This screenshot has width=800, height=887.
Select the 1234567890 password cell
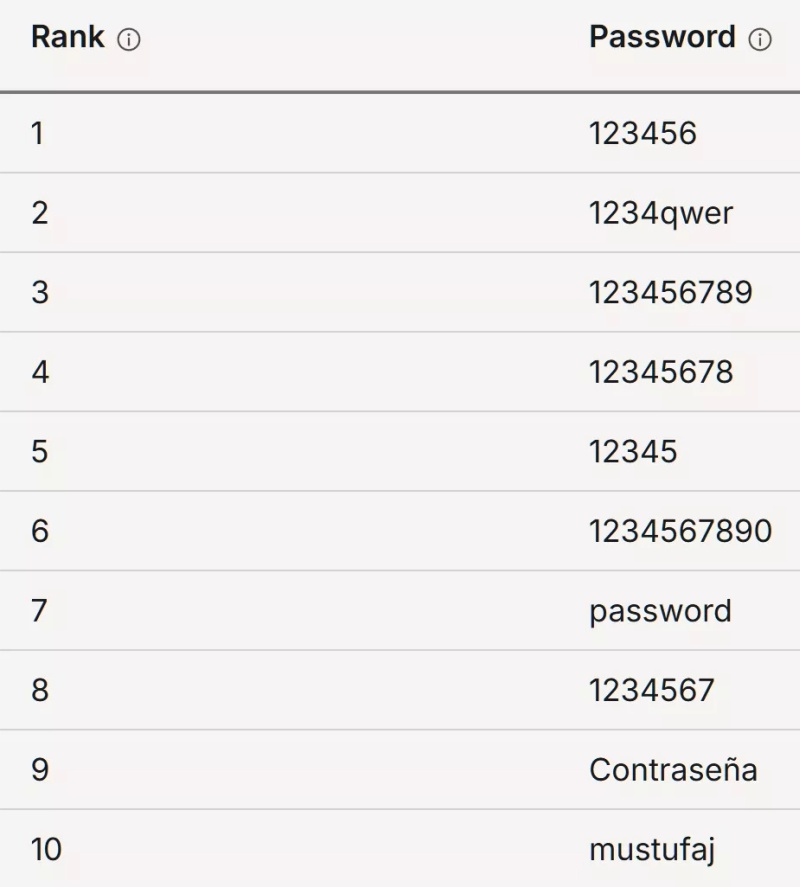(x=680, y=531)
